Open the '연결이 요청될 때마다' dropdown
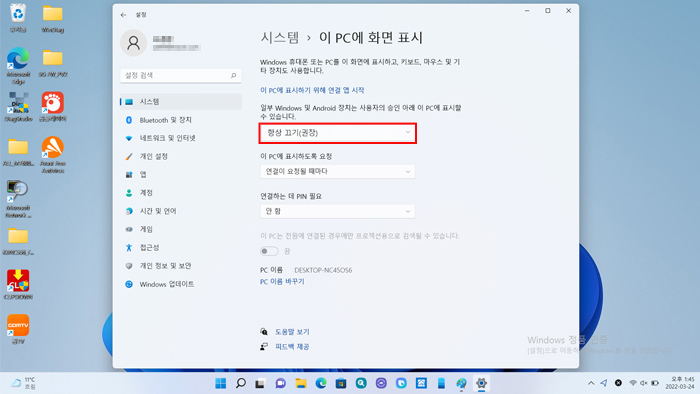The image size is (700, 394). [x=338, y=171]
